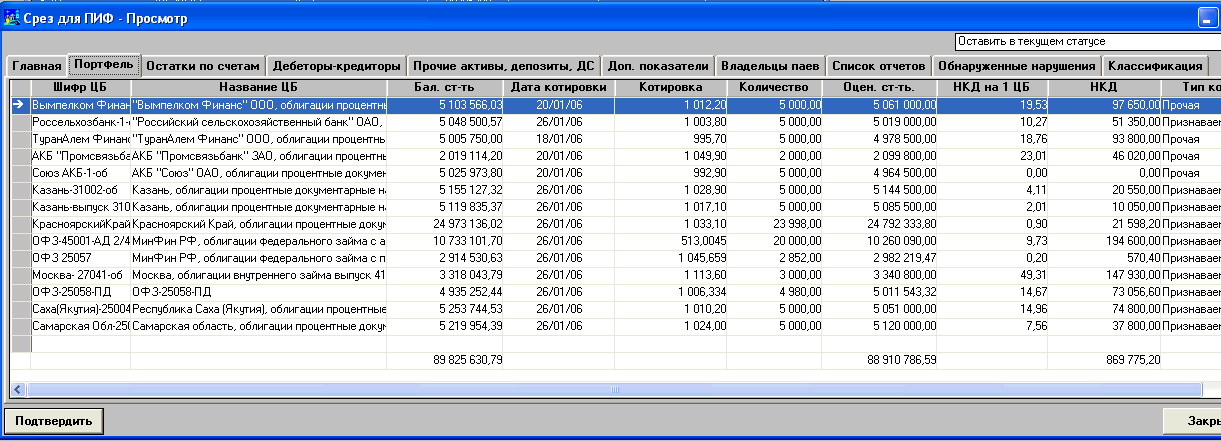Select the ТуранАлем Финанс row
1221x441 pixels.
pos(616,138)
